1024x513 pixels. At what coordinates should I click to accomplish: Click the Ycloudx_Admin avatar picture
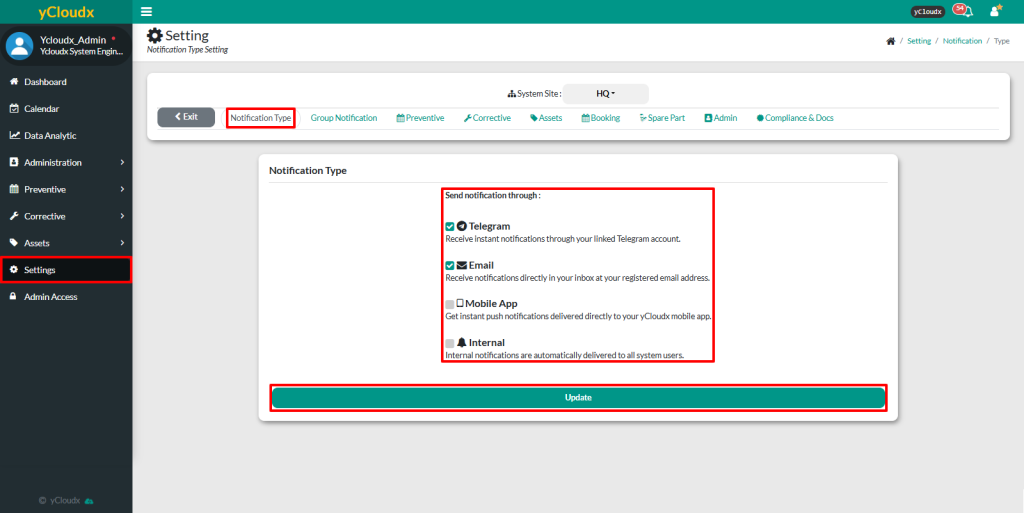pos(20,46)
